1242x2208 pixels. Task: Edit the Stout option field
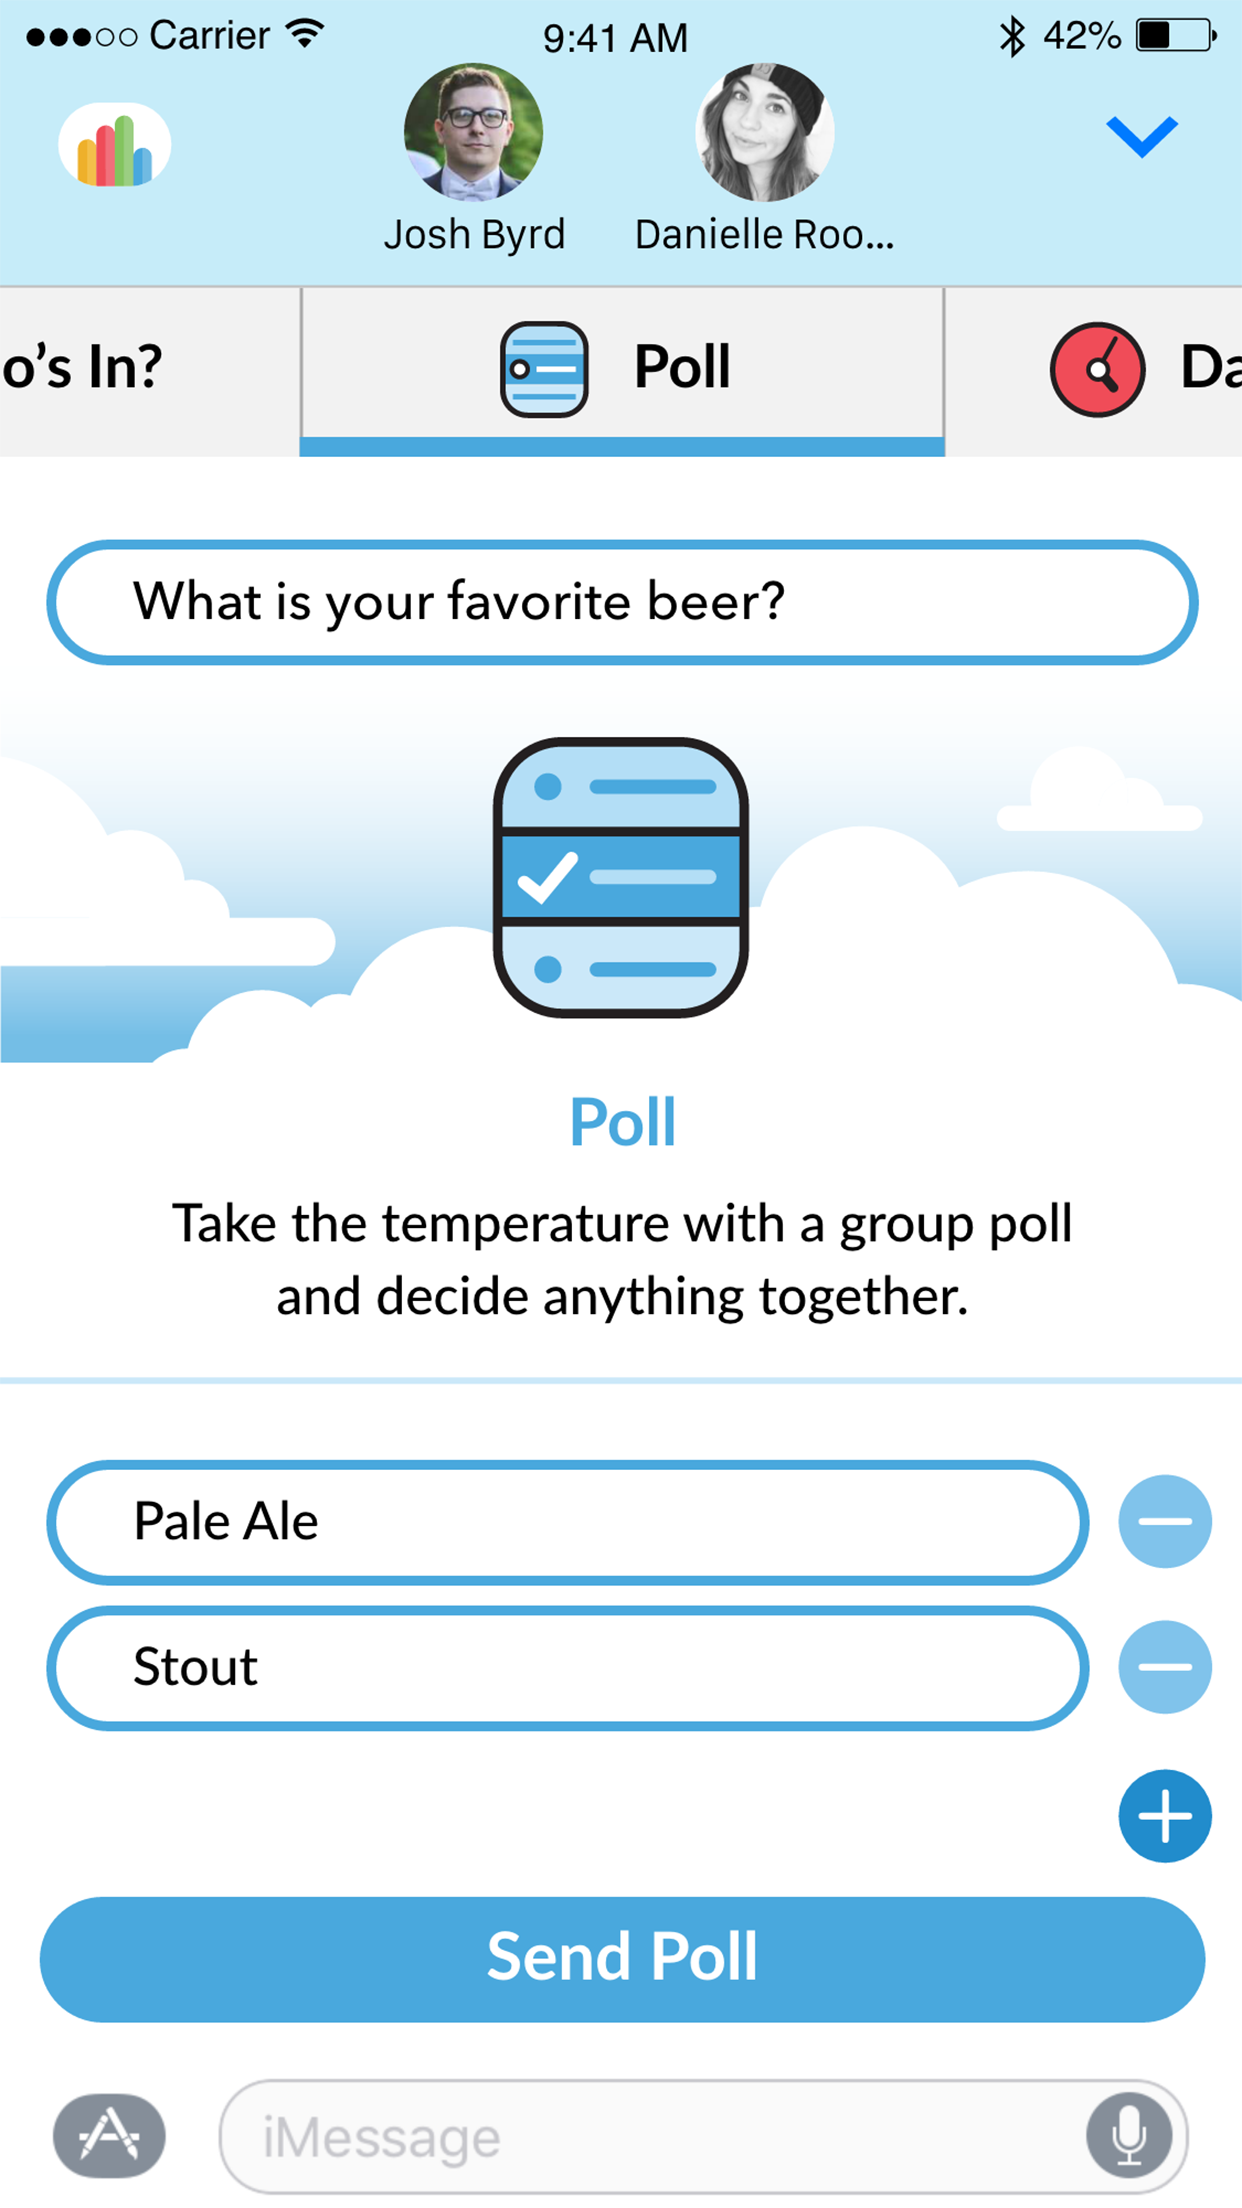tap(567, 1667)
